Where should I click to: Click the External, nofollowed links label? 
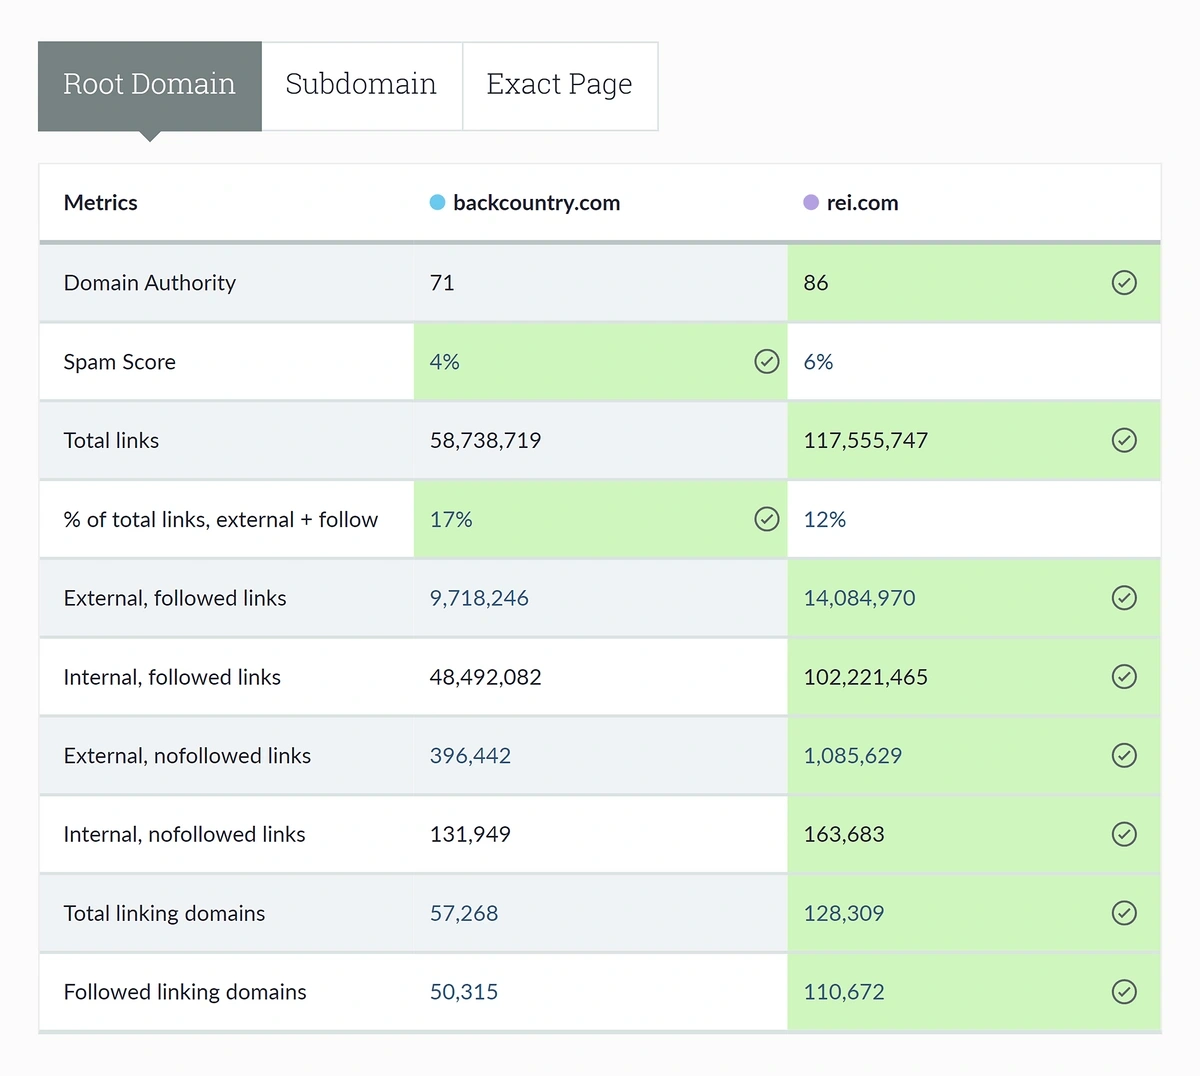click(x=187, y=756)
